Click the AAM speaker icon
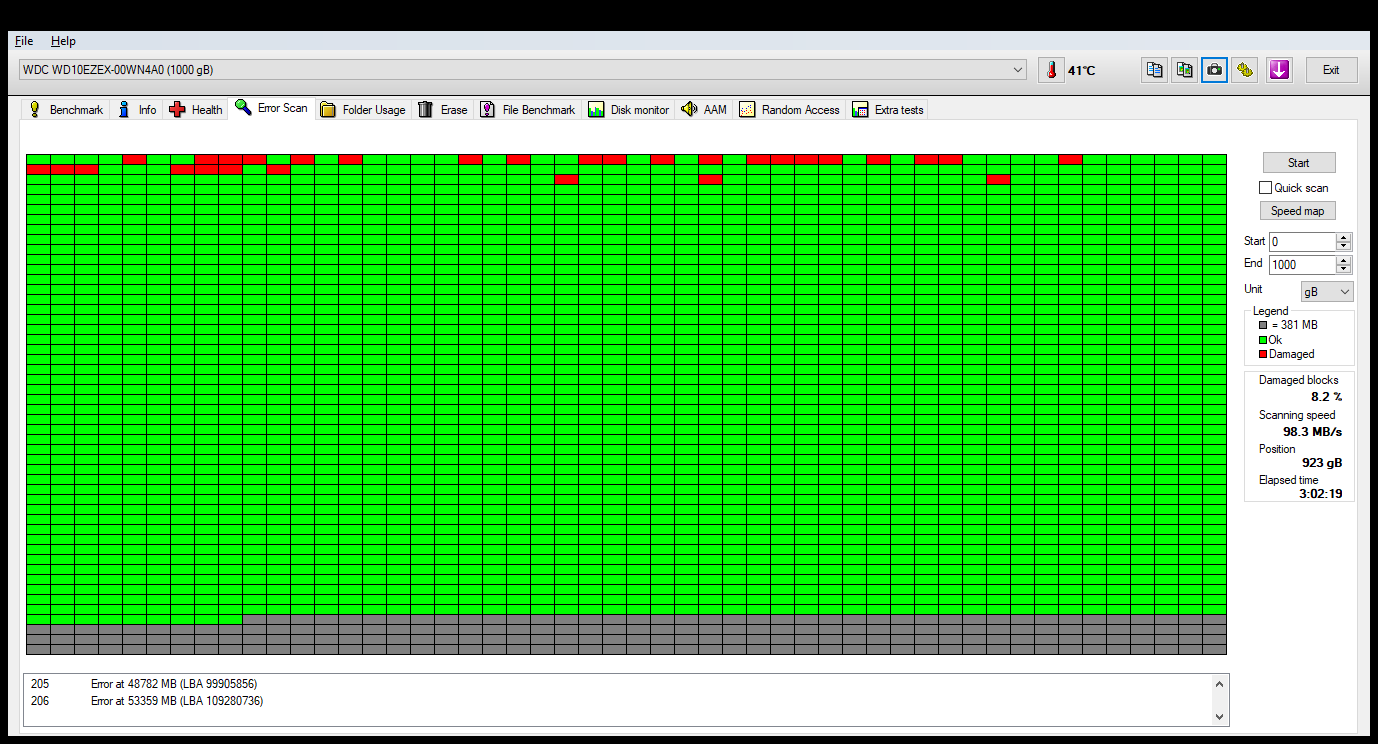The height and width of the screenshot is (744, 1378). click(688, 109)
